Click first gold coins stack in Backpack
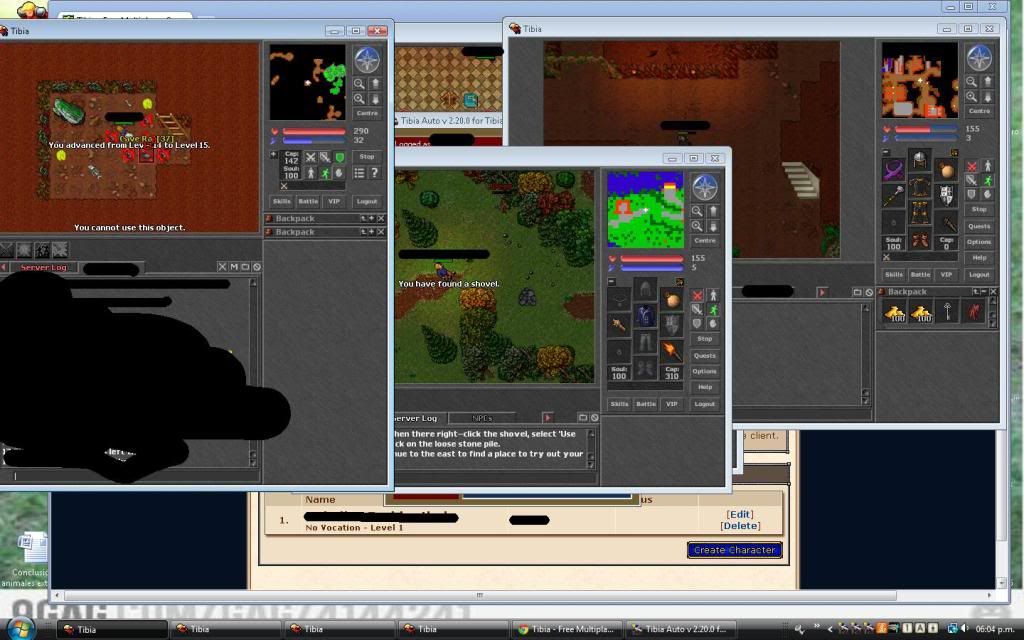 coord(895,312)
